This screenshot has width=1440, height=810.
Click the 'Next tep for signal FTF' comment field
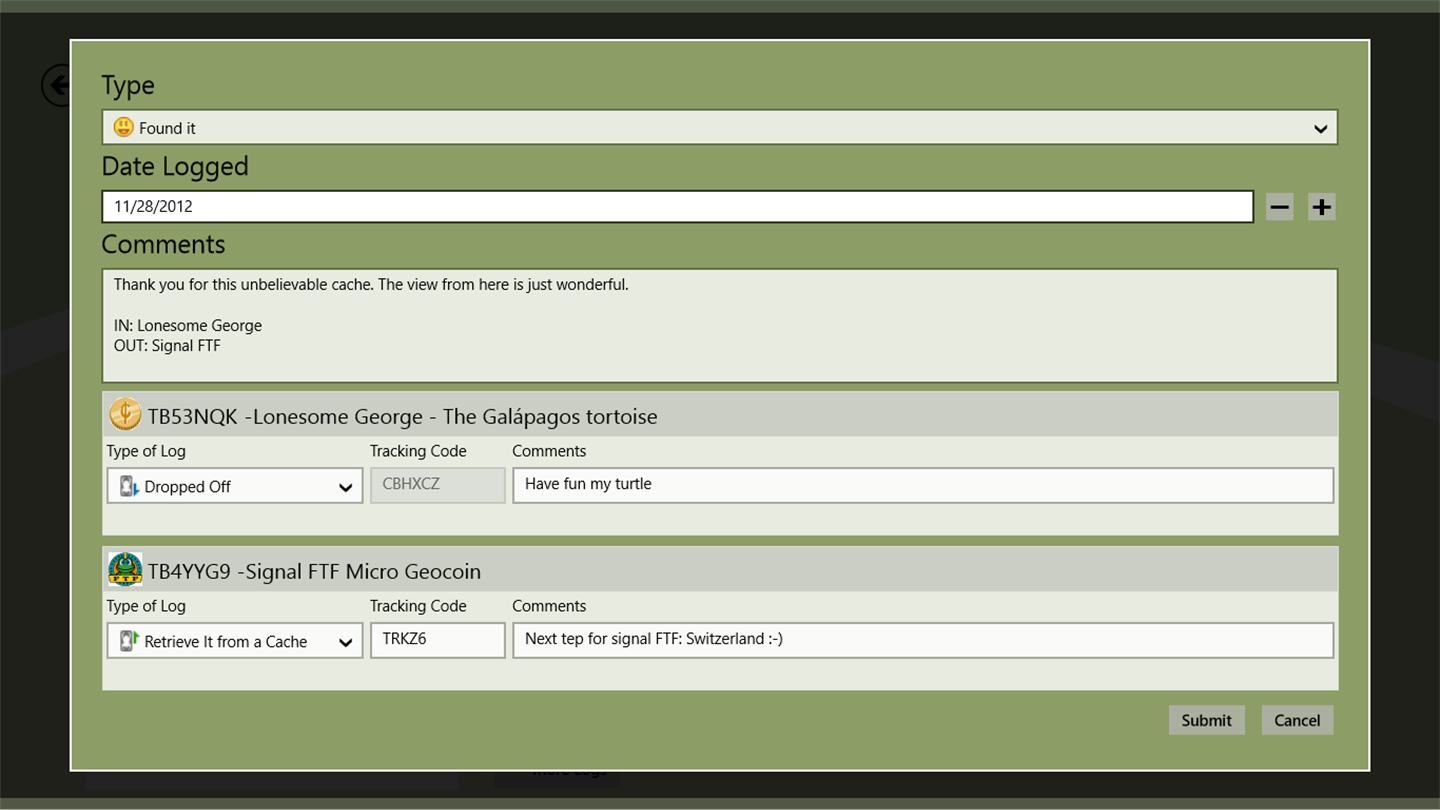923,640
